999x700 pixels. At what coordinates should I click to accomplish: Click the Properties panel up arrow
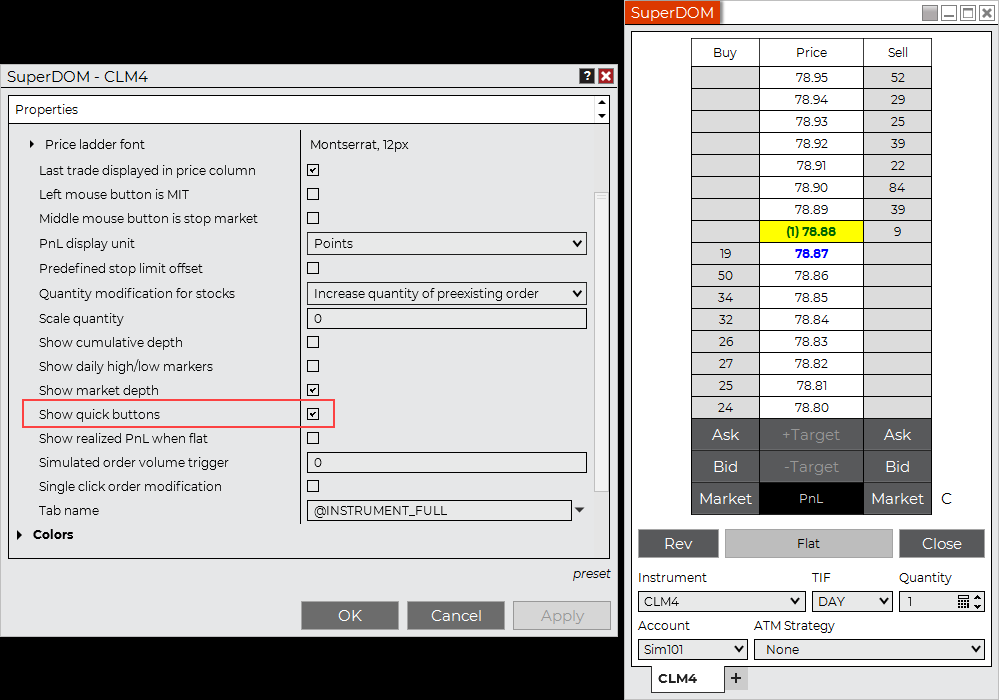601,103
